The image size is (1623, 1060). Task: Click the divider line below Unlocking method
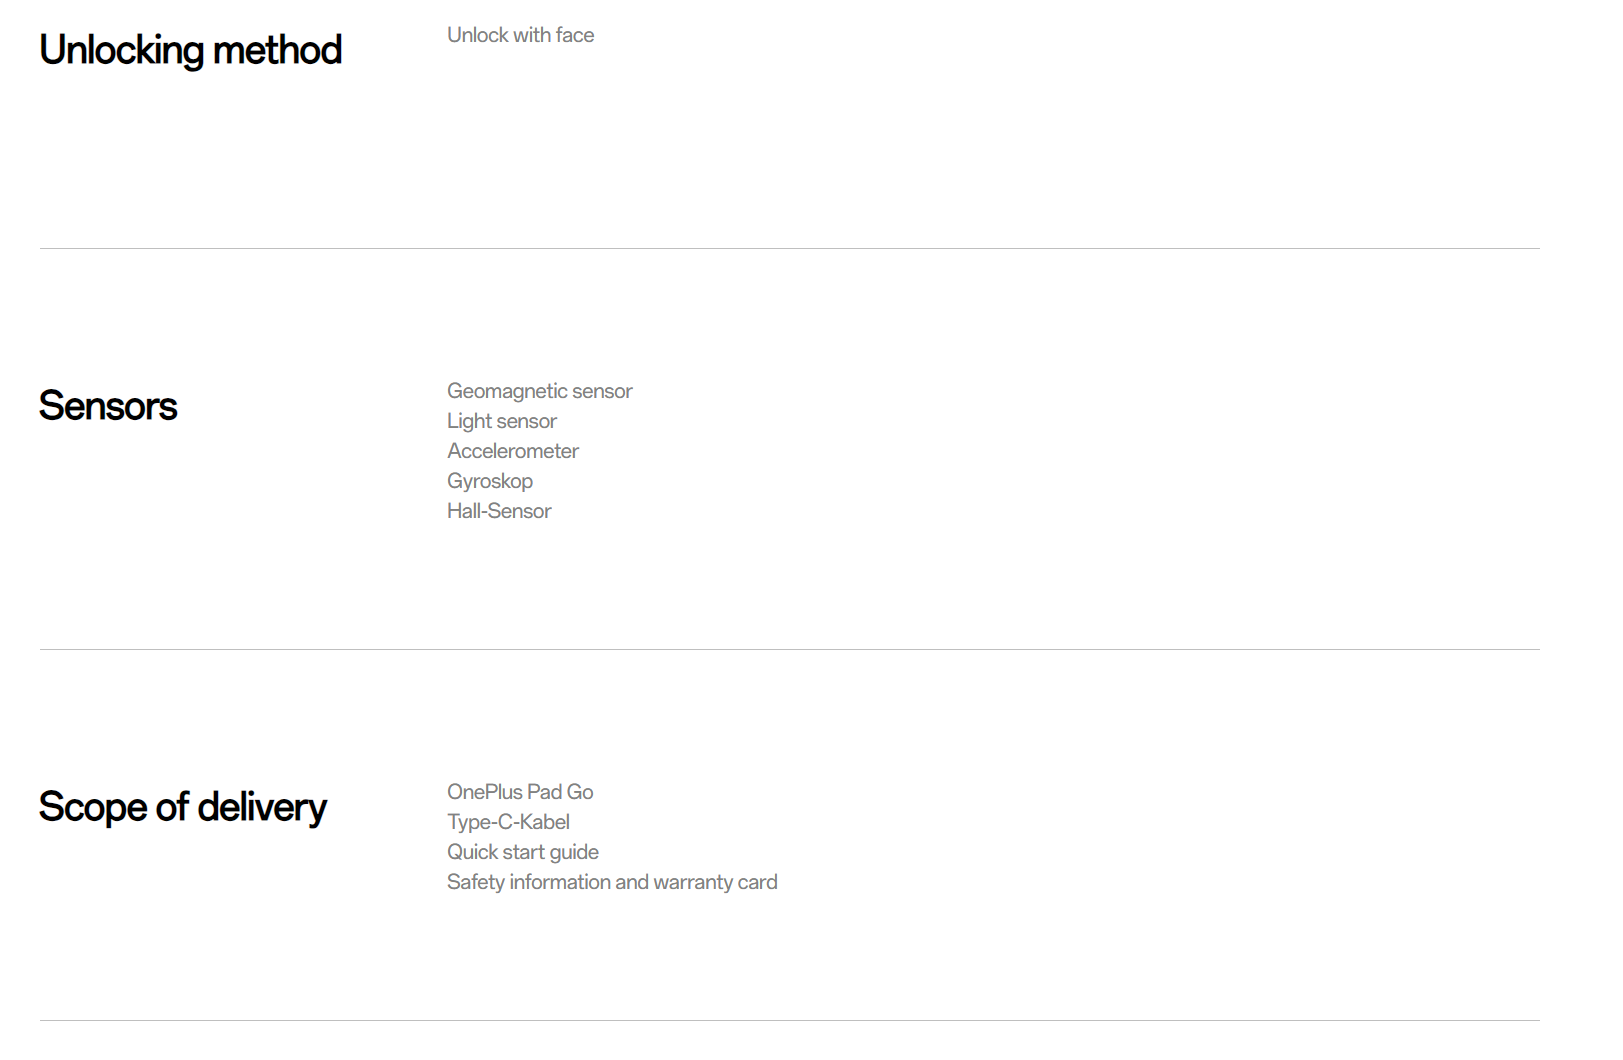point(789,248)
